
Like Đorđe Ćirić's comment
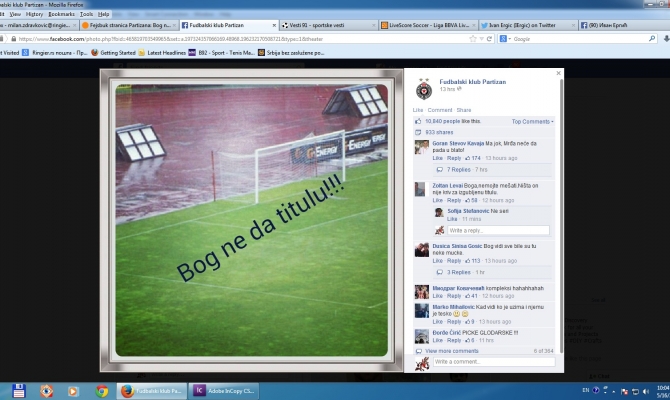click(x=437, y=343)
